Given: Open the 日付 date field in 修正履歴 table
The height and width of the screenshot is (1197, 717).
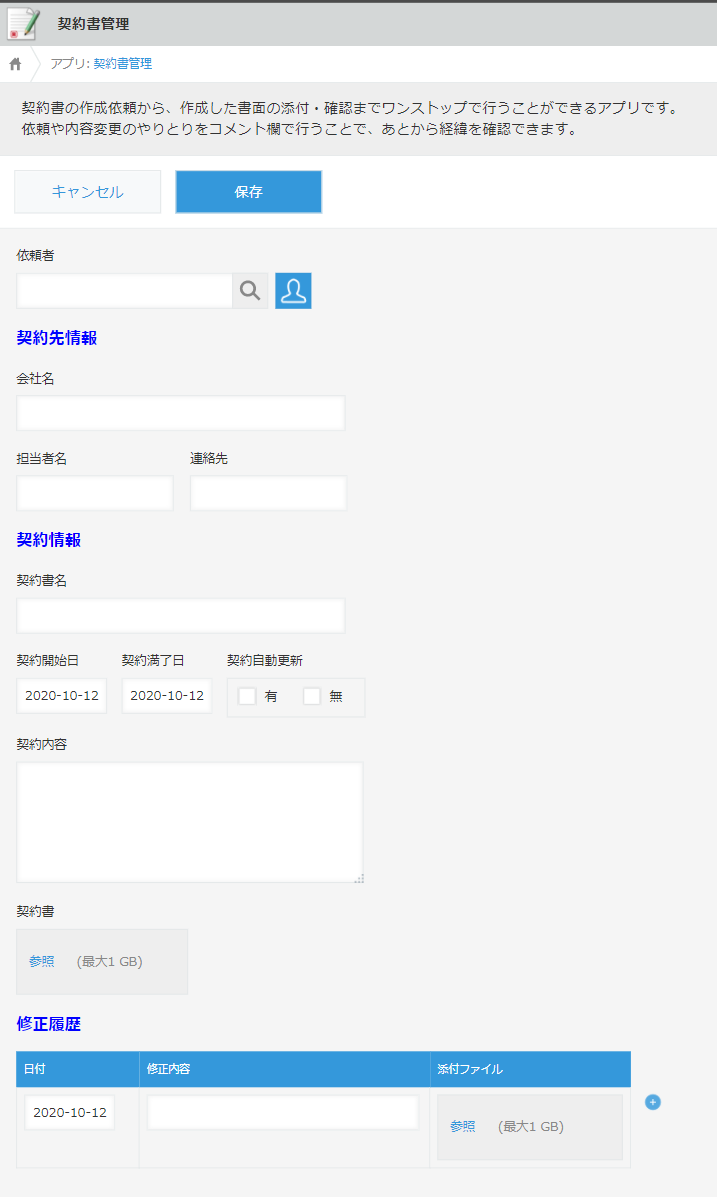Looking at the screenshot, I should pos(69,1113).
